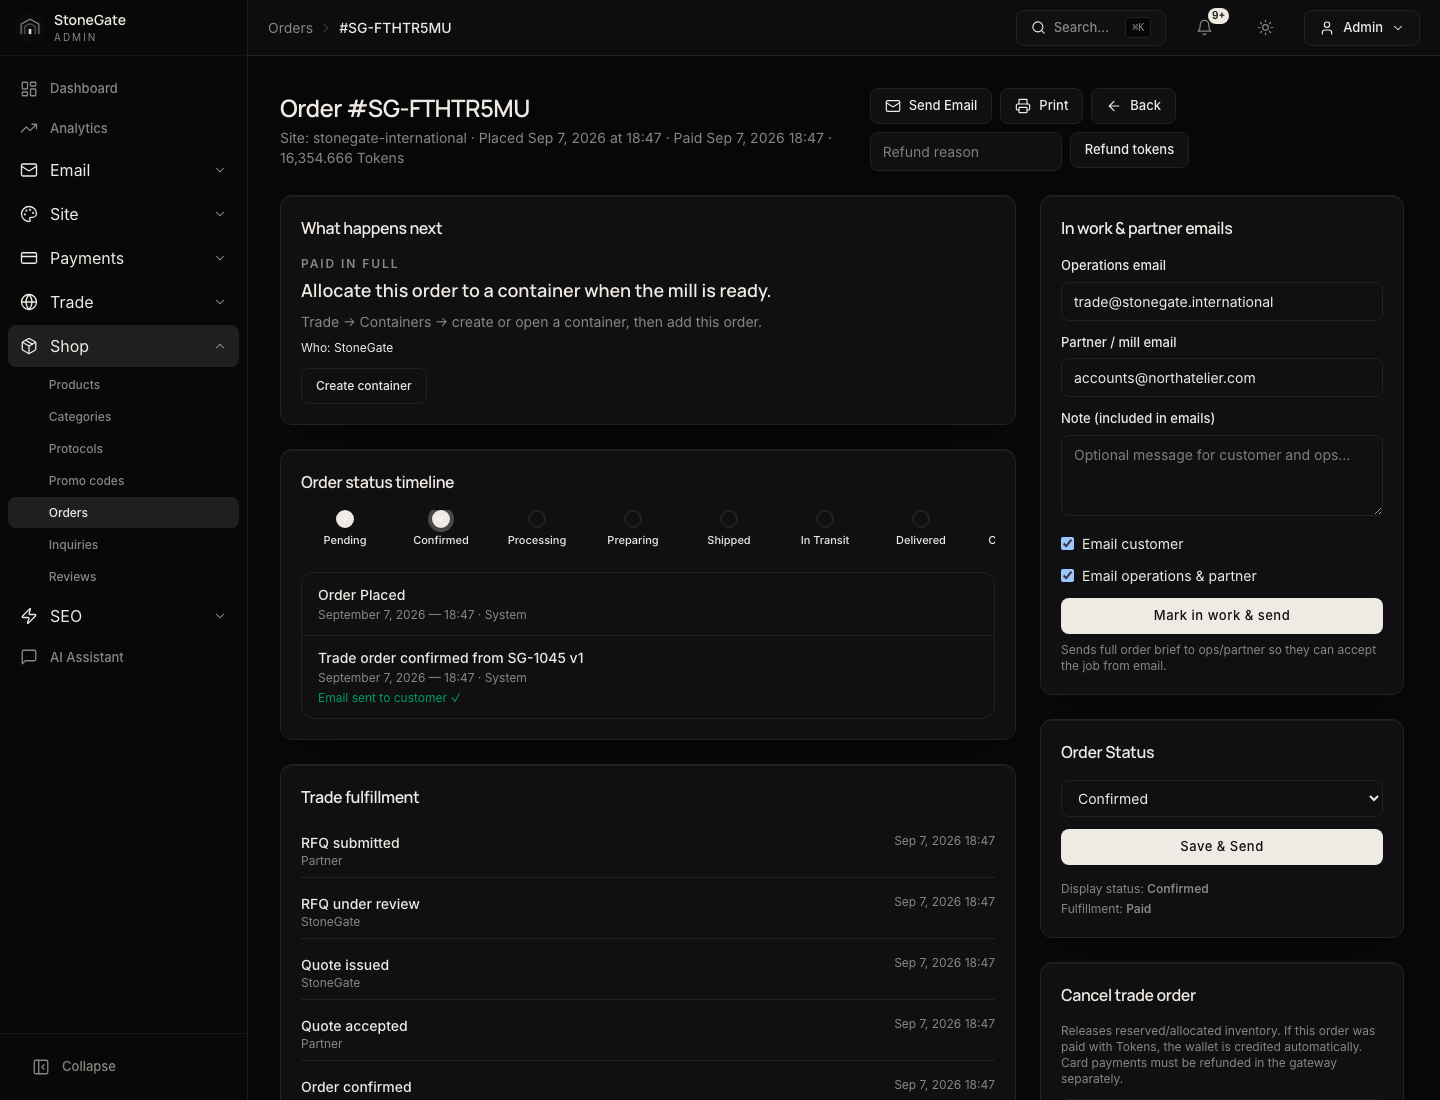Viewport: 1440px width, 1100px height.
Task: Collapse the Shop menu chevron
Action: click(x=220, y=346)
